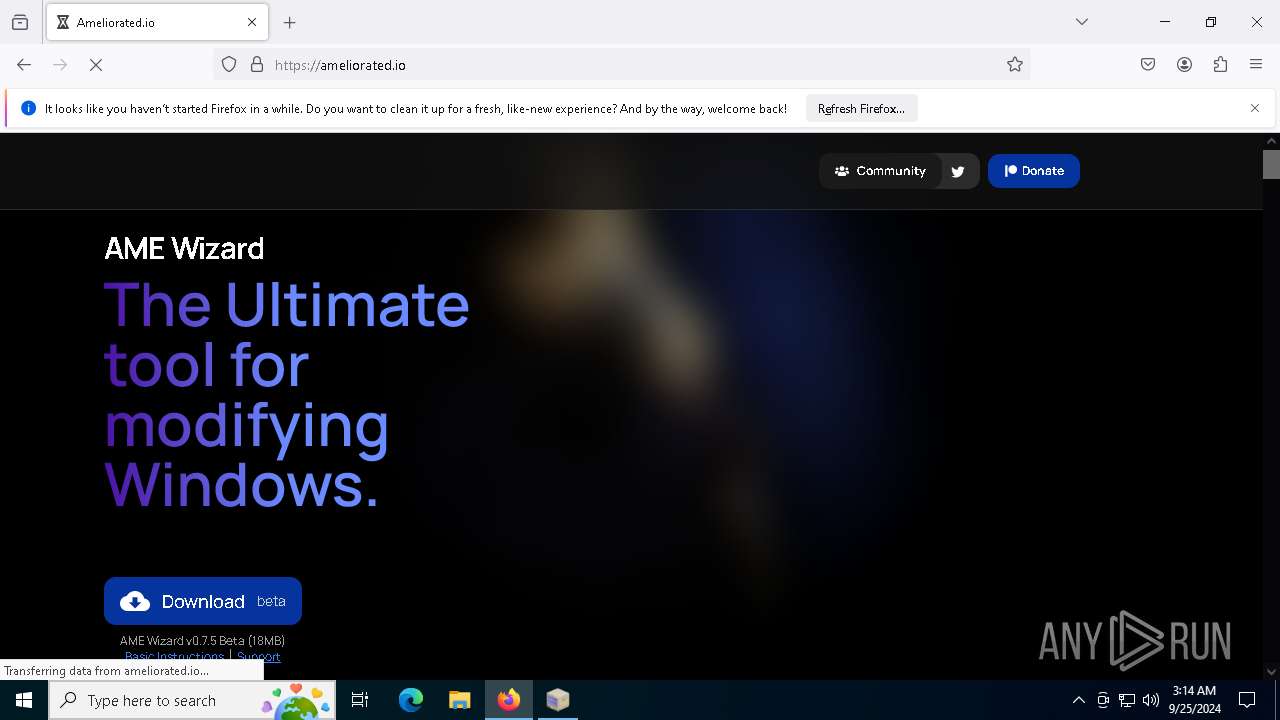Stop loading the page

96,65
